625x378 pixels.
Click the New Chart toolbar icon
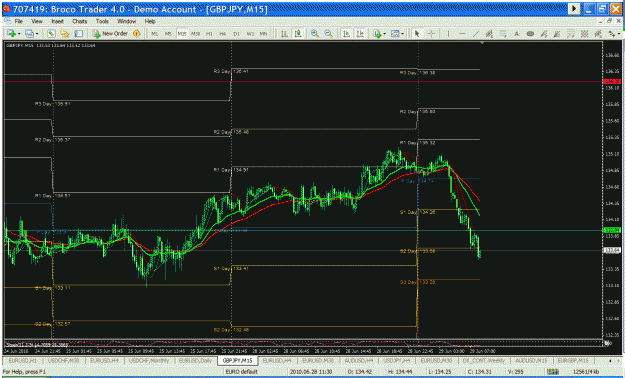pos(11,34)
